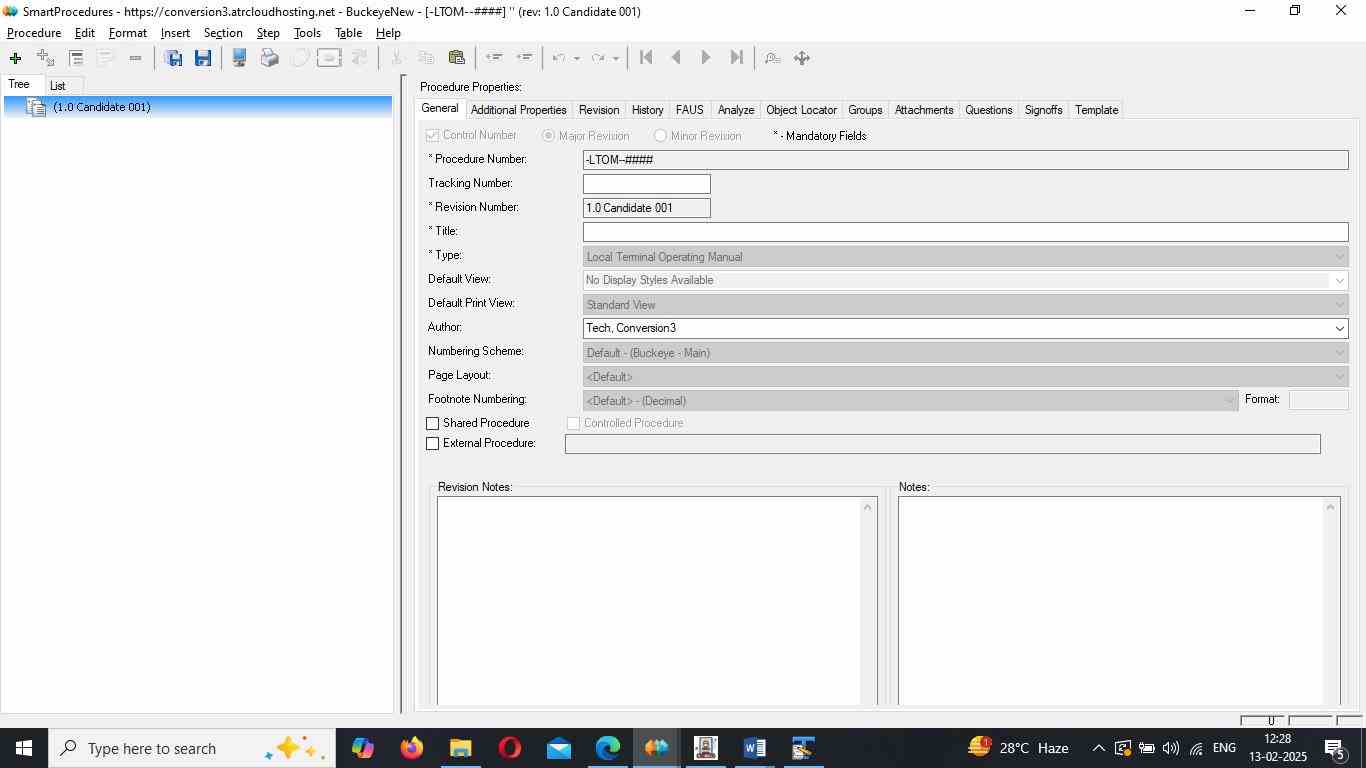Viewport: 1366px width, 768px height.
Task: Open File Explorer from taskbar
Action: [x=460, y=748]
